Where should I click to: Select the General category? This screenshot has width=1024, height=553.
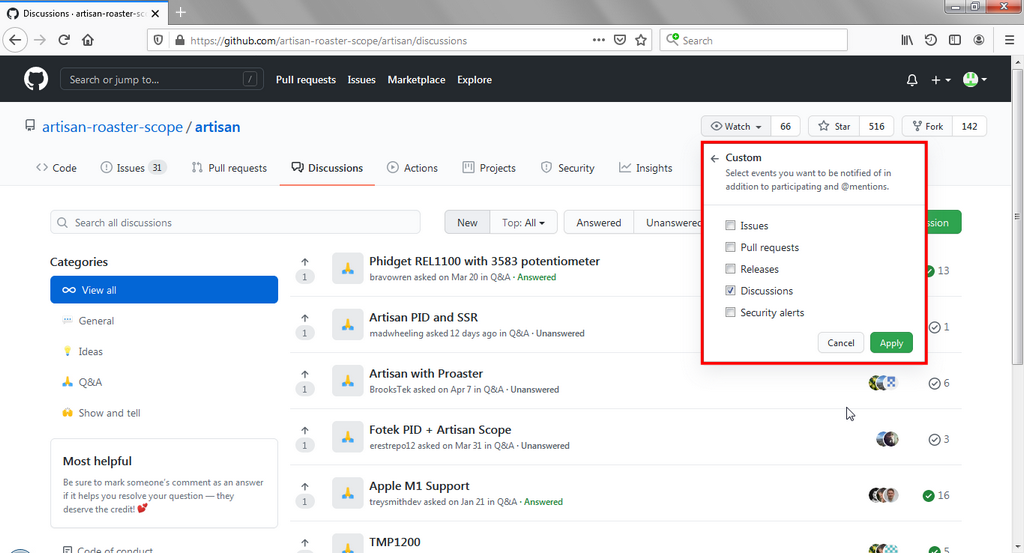96,321
